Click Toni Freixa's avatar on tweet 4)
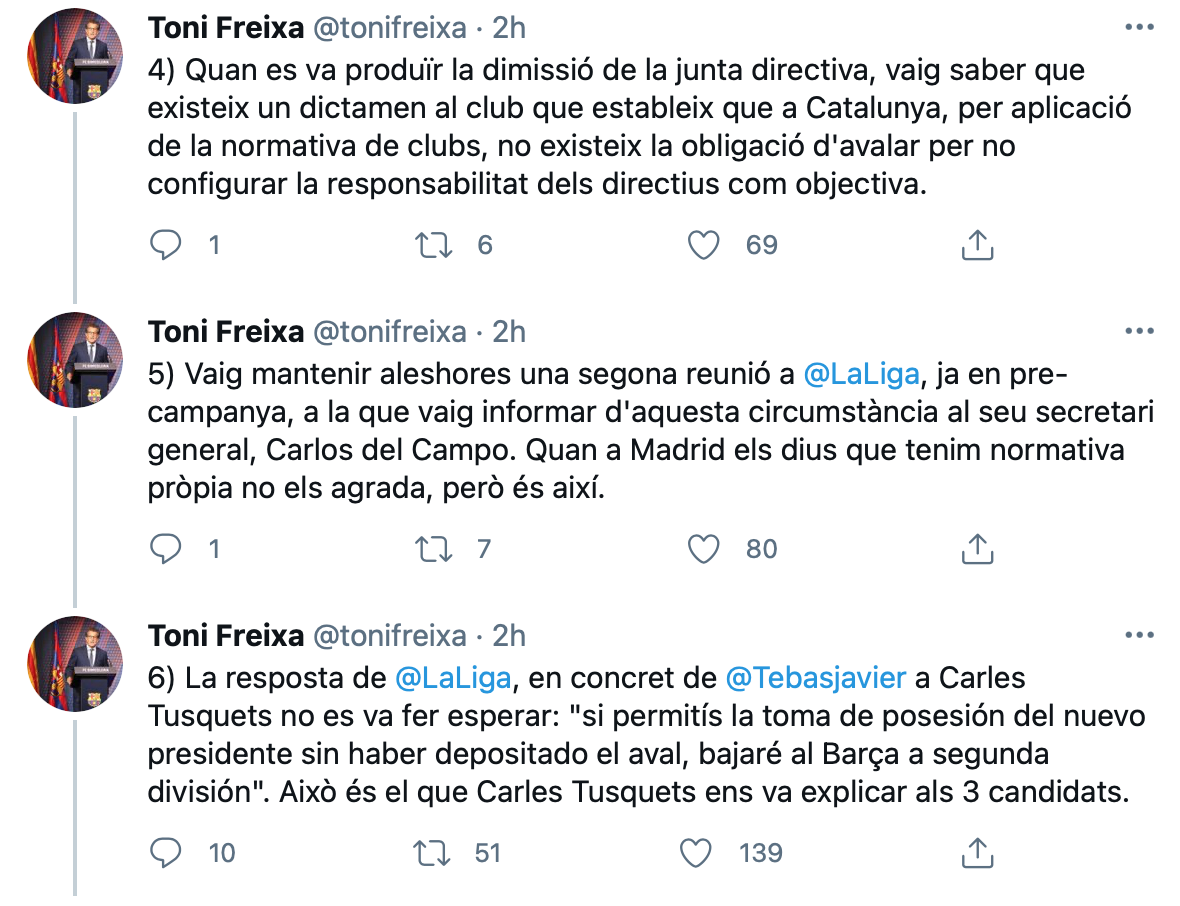This screenshot has width=1180, height=906. (75, 57)
